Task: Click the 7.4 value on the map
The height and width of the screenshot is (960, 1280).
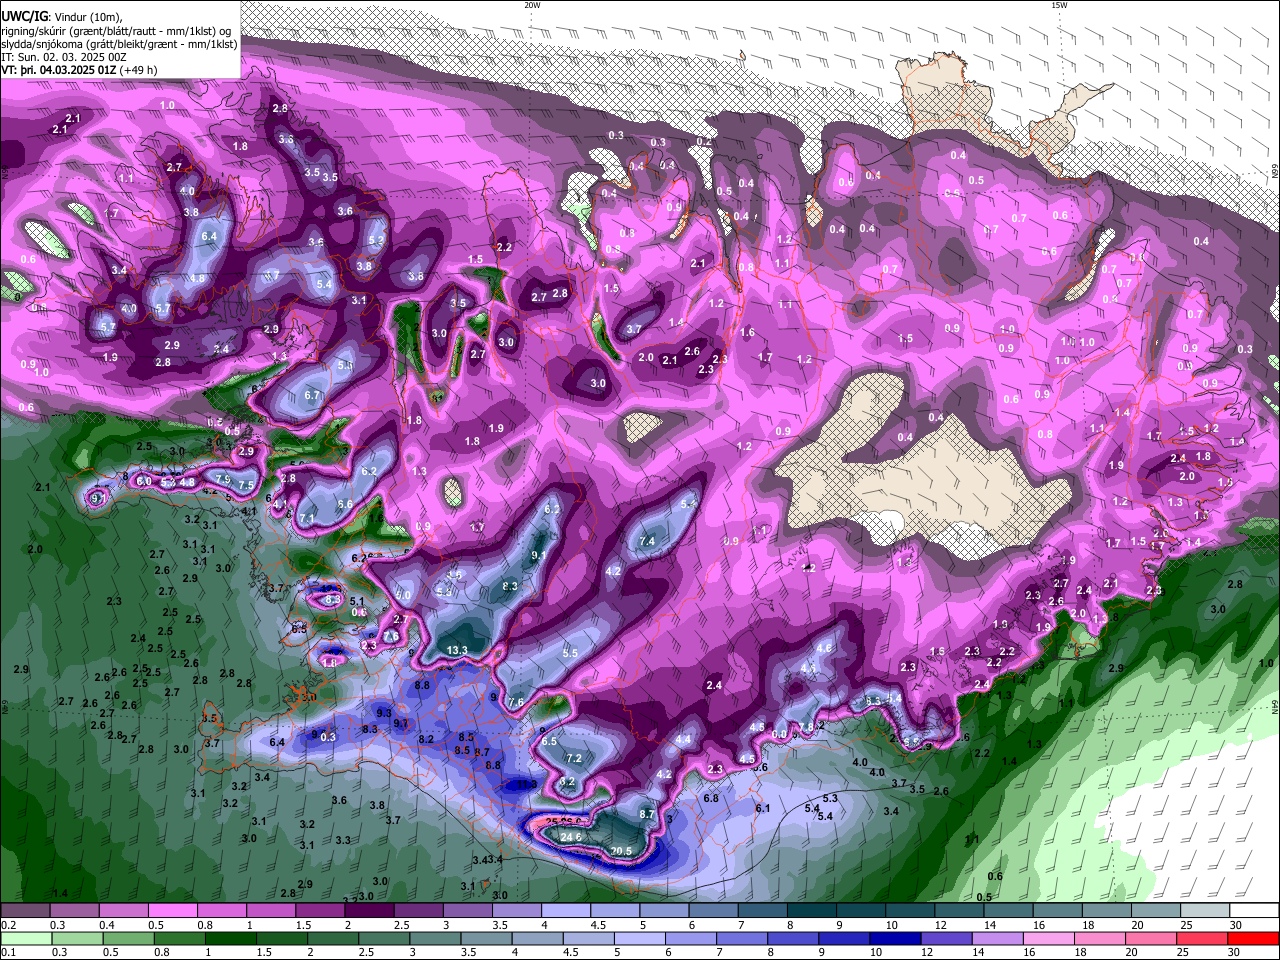Action: click(647, 541)
